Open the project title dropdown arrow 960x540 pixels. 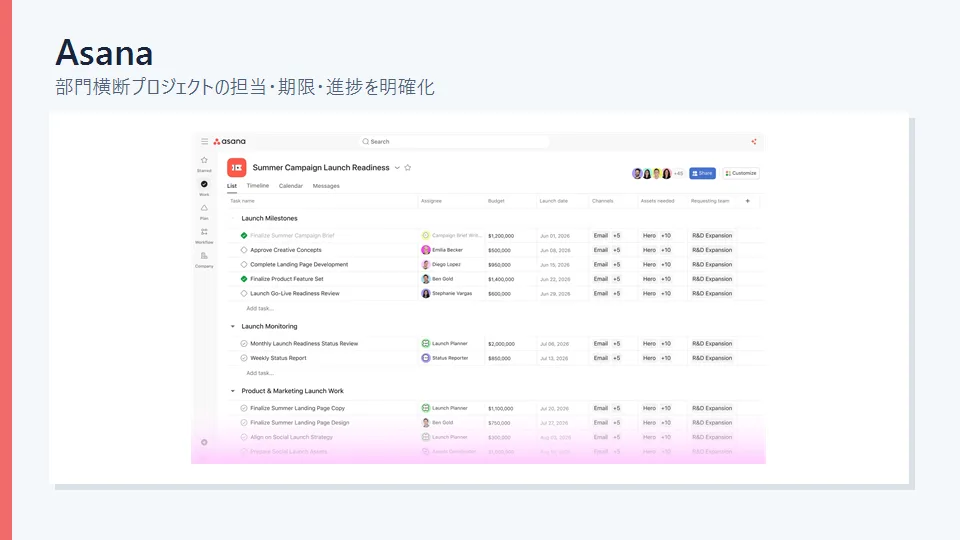point(397,168)
